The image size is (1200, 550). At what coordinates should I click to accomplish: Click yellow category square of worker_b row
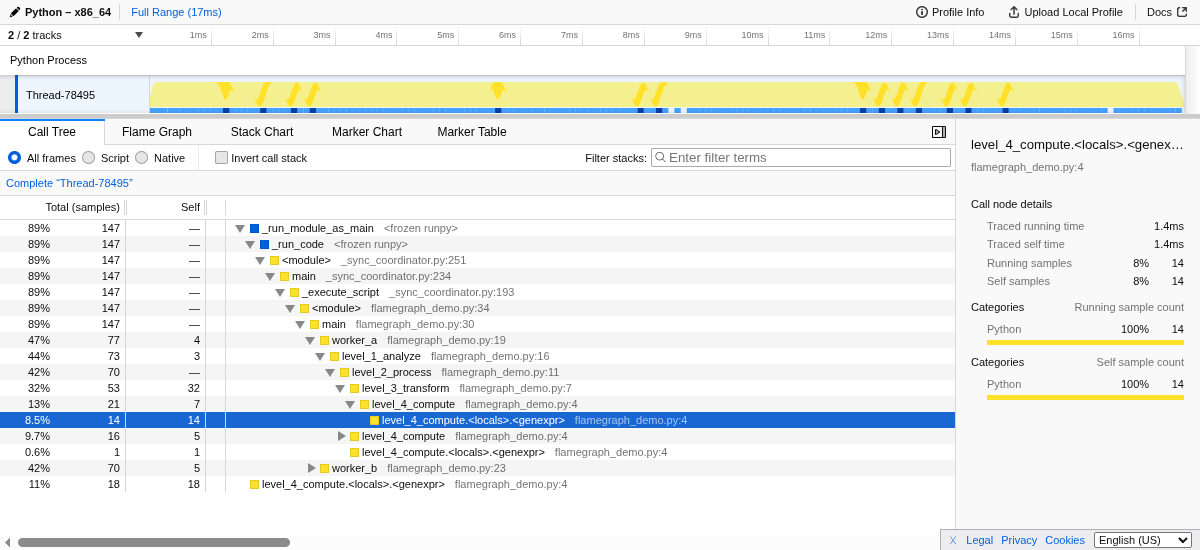324,468
